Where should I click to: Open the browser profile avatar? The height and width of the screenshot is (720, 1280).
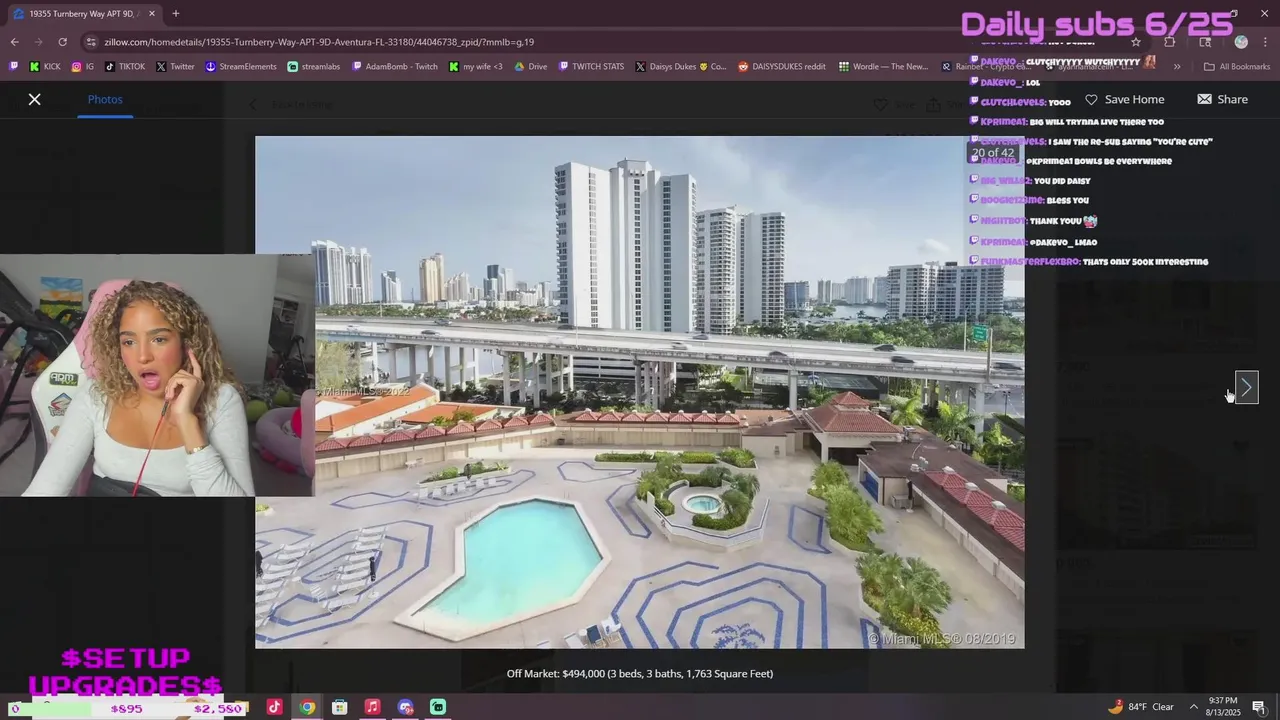coord(1241,42)
